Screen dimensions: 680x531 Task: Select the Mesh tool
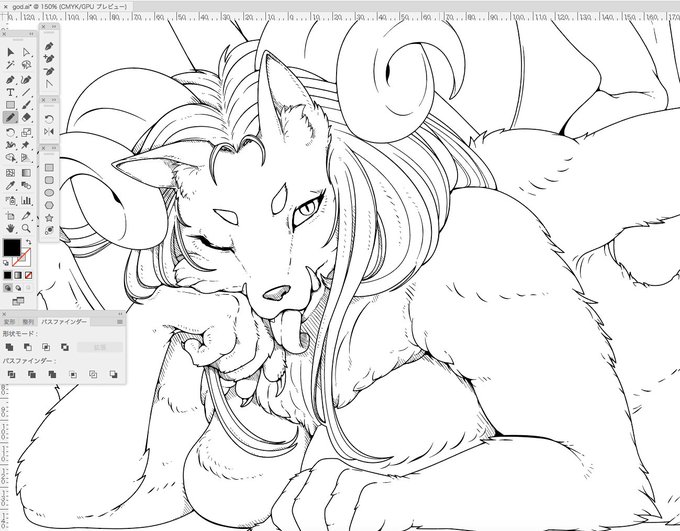[11, 173]
